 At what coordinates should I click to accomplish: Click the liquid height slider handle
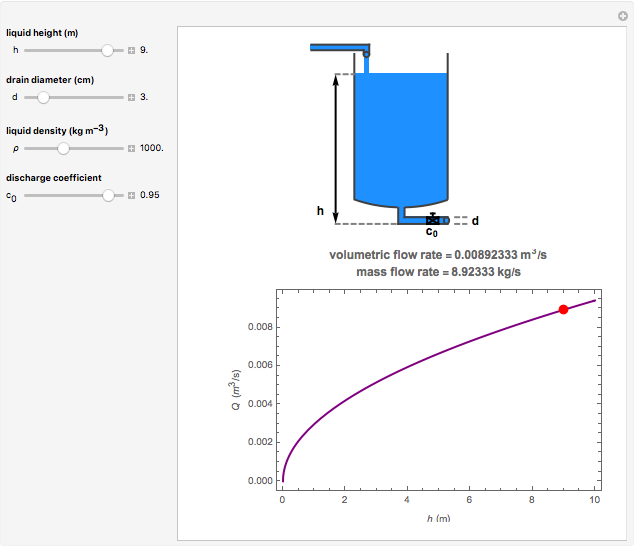click(107, 49)
